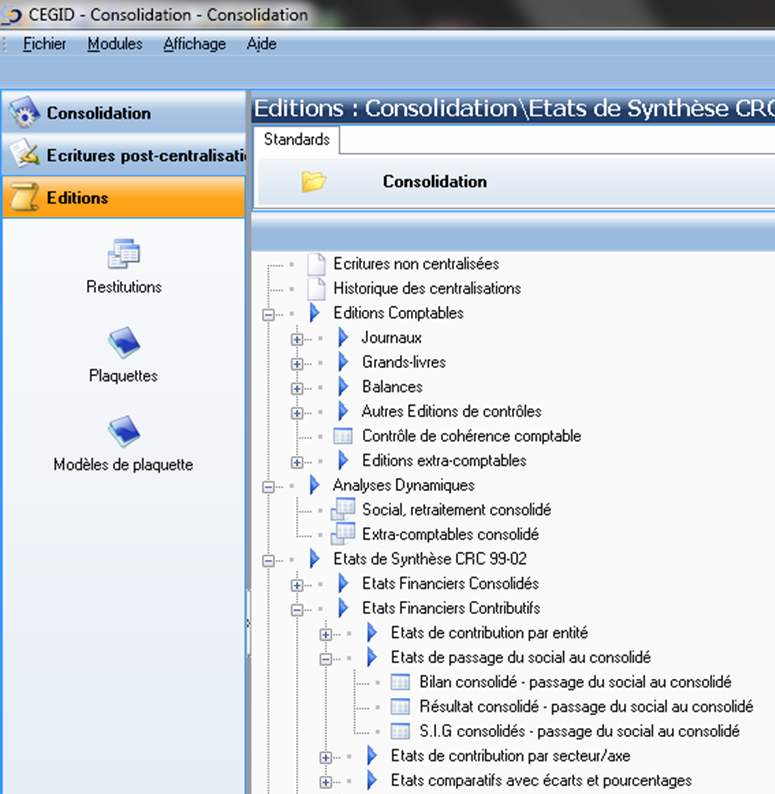The image size is (775, 794).
Task: Collapse Etats Financiers Contributifs node
Action: (x=297, y=610)
